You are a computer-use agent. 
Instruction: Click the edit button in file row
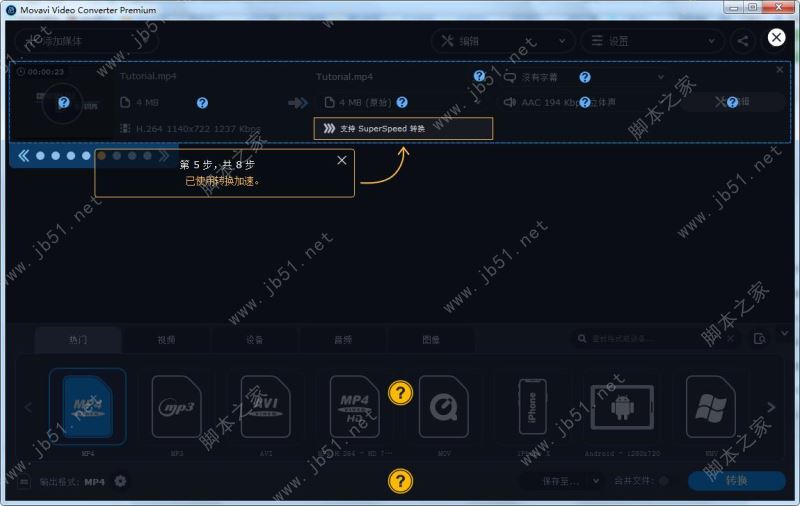(733, 103)
